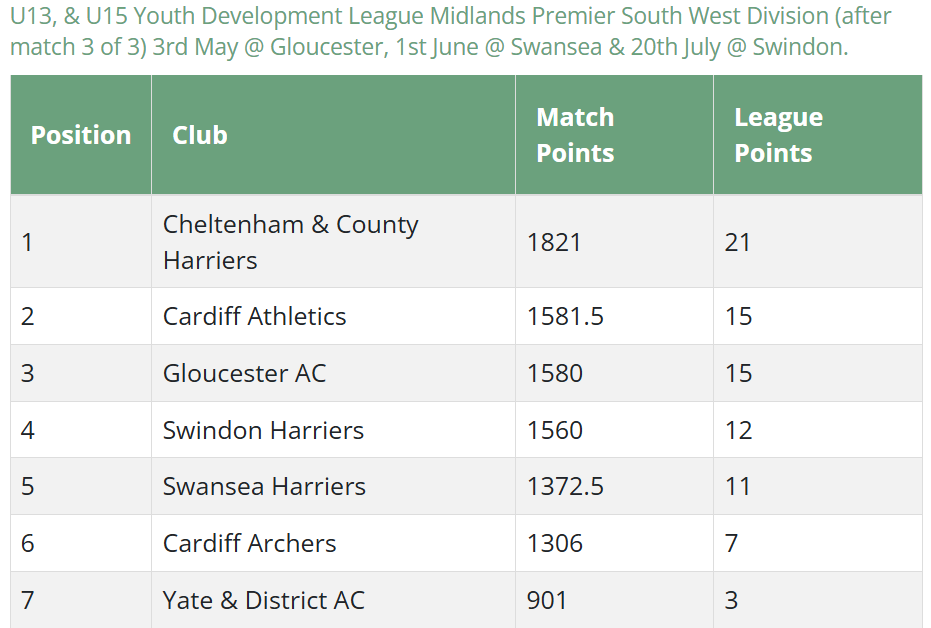The height and width of the screenshot is (628, 931).
Task: Click the 11 league points value
Action: [737, 487]
